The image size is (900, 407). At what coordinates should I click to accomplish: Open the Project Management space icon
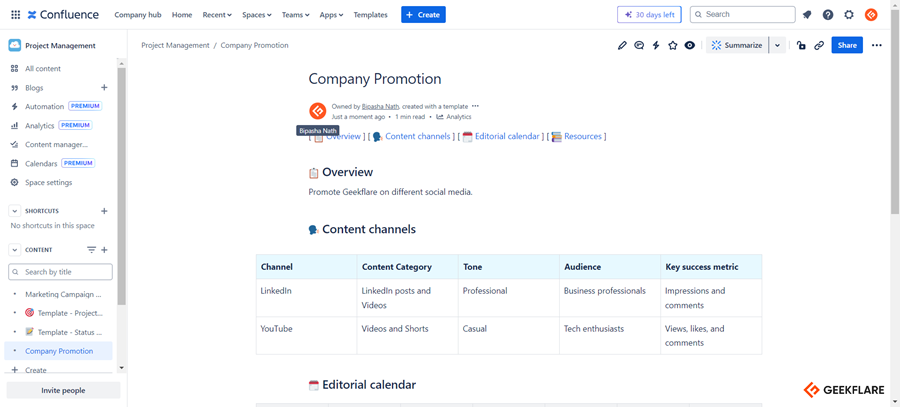pyautogui.click(x=14, y=46)
